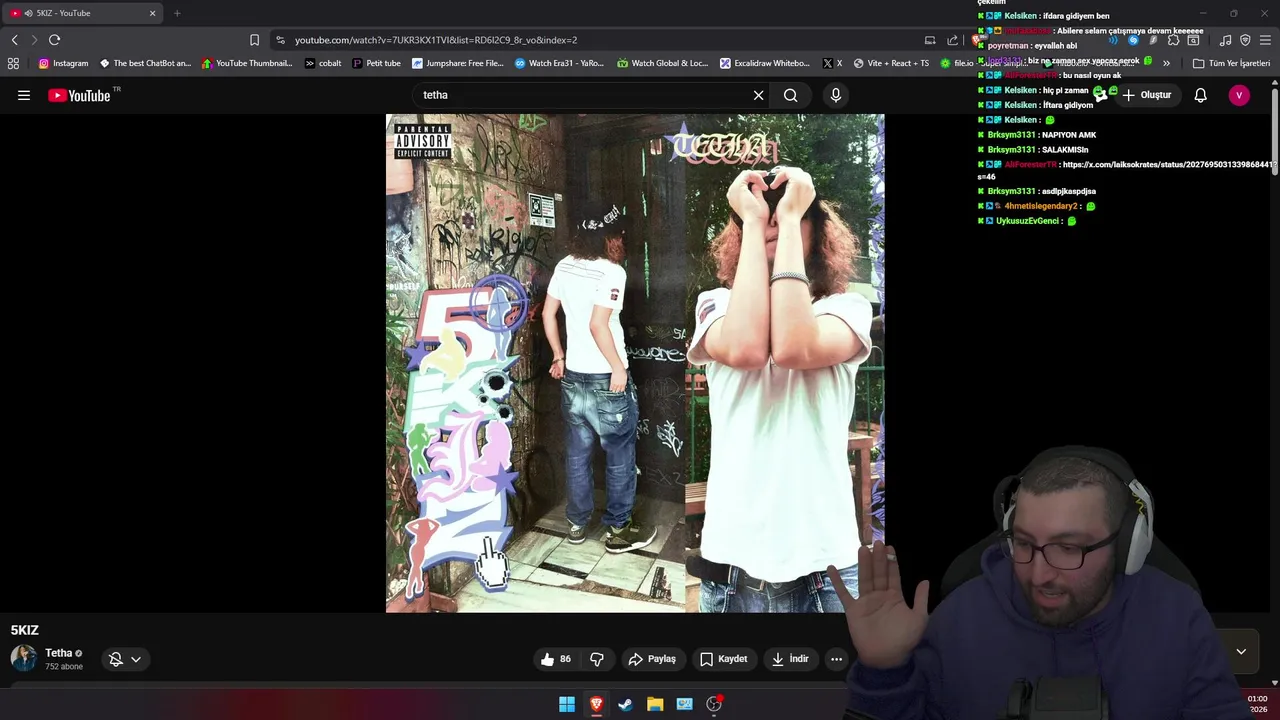1280x720 pixels.
Task: Open subscription notification bell dropdown
Action: (x=125, y=659)
